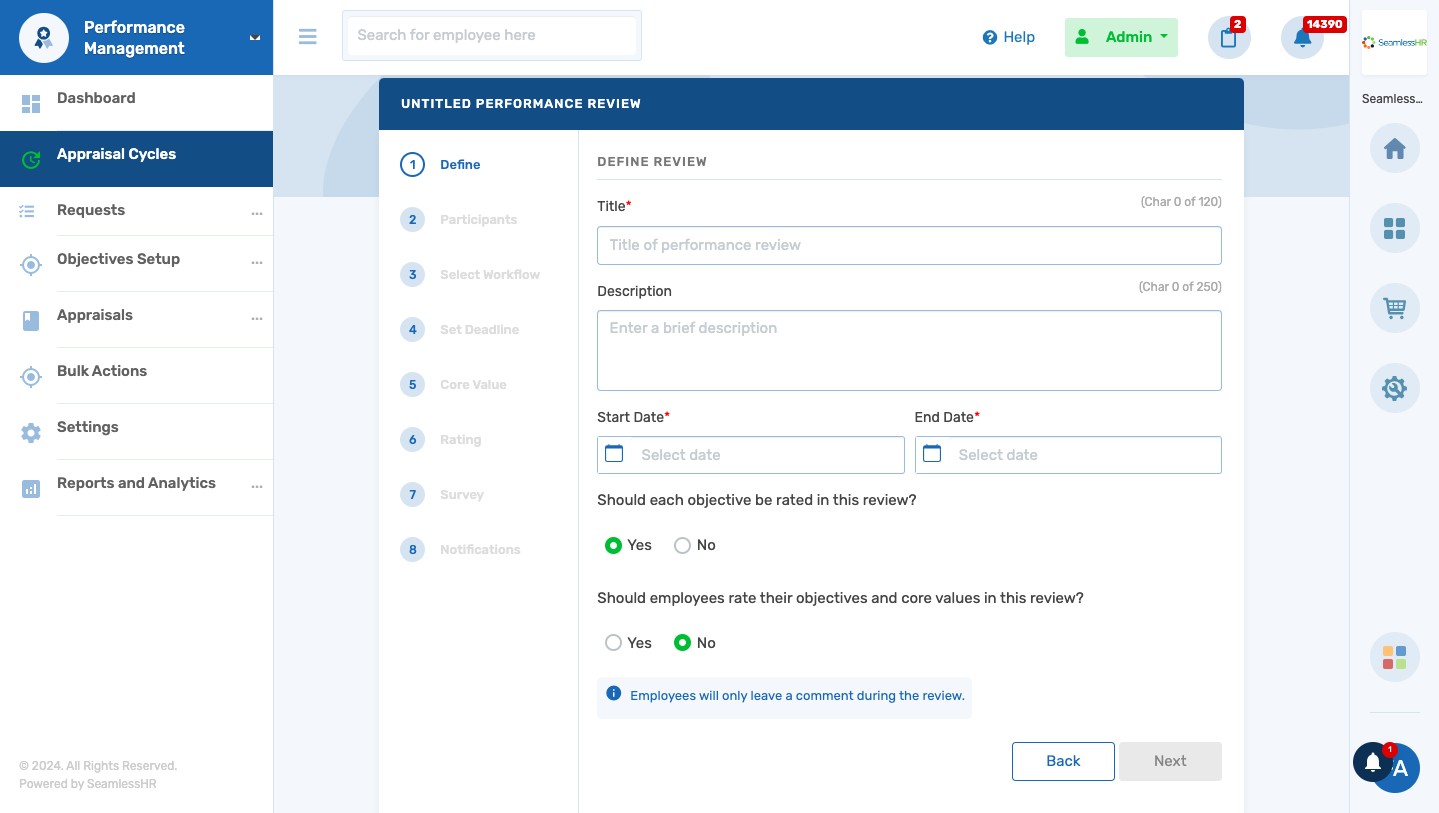Select No for rating each objective
The height and width of the screenshot is (813, 1439).
(x=682, y=545)
